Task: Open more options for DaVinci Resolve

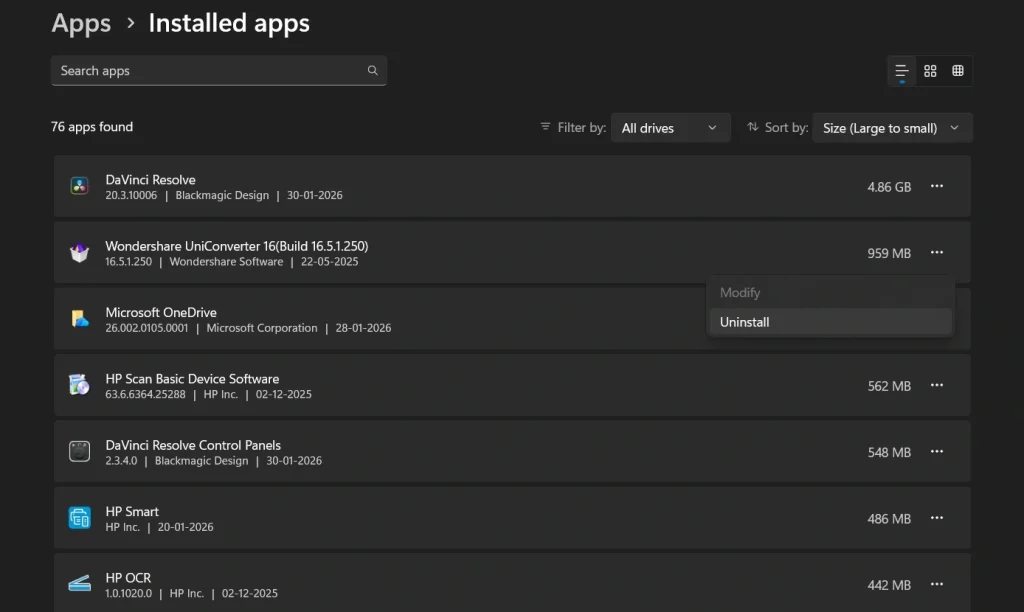Action: [x=937, y=186]
